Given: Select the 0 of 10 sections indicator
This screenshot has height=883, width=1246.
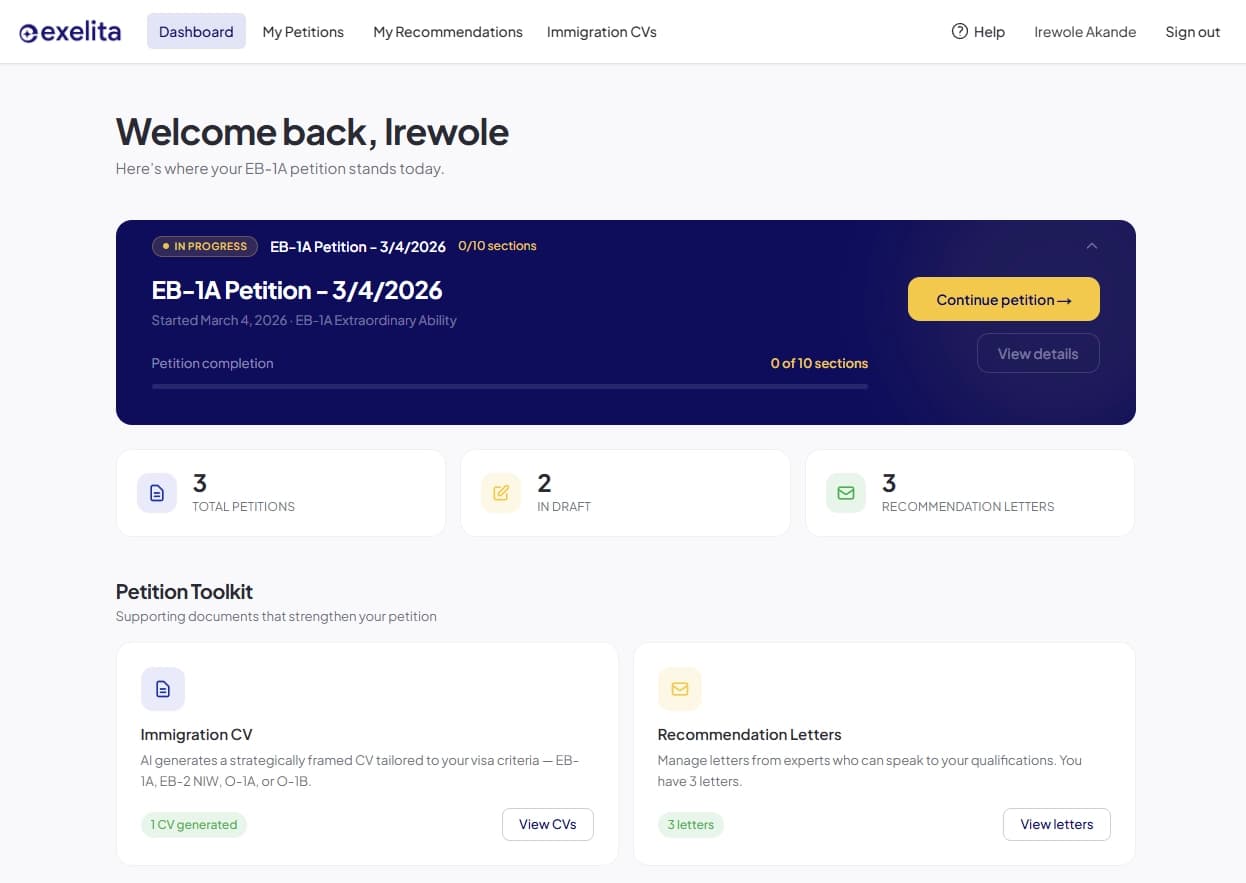Looking at the screenshot, I should (x=819, y=363).
